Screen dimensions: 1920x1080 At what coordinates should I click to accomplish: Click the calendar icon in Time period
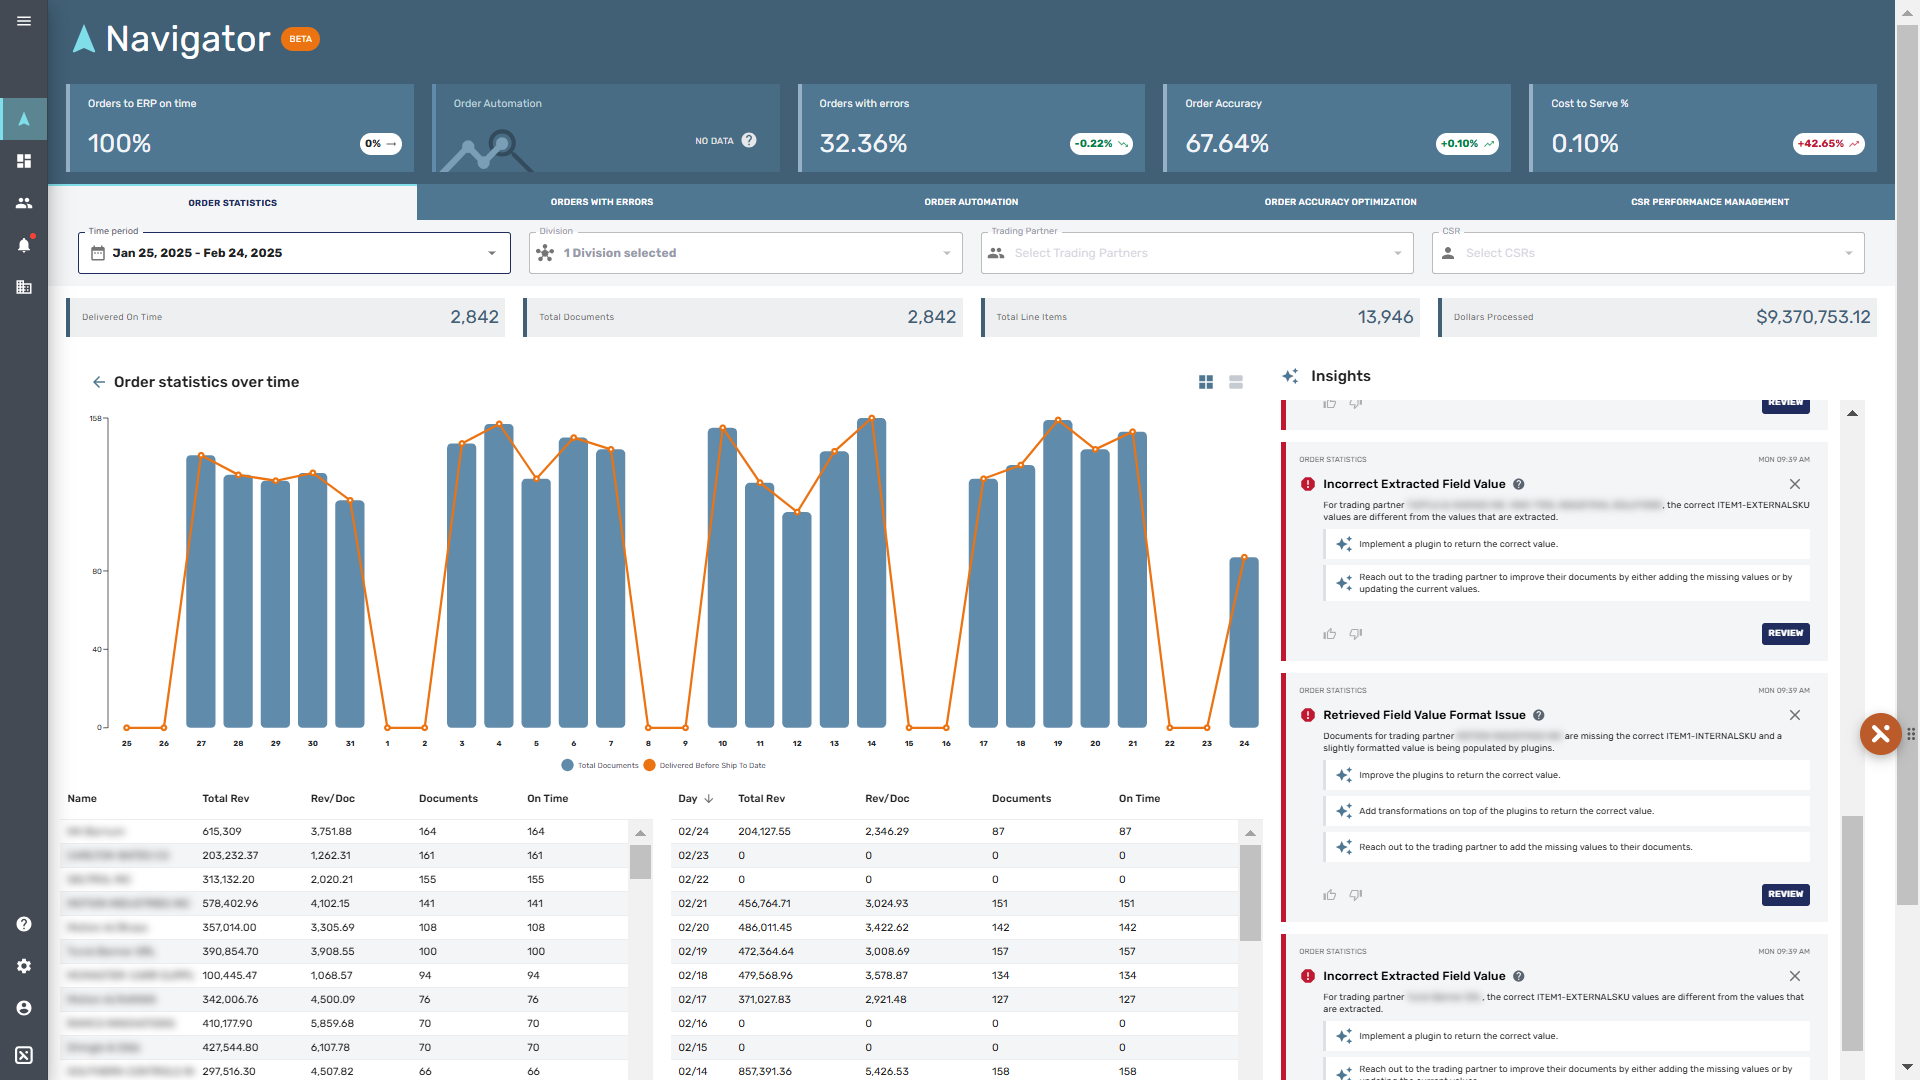tap(98, 253)
